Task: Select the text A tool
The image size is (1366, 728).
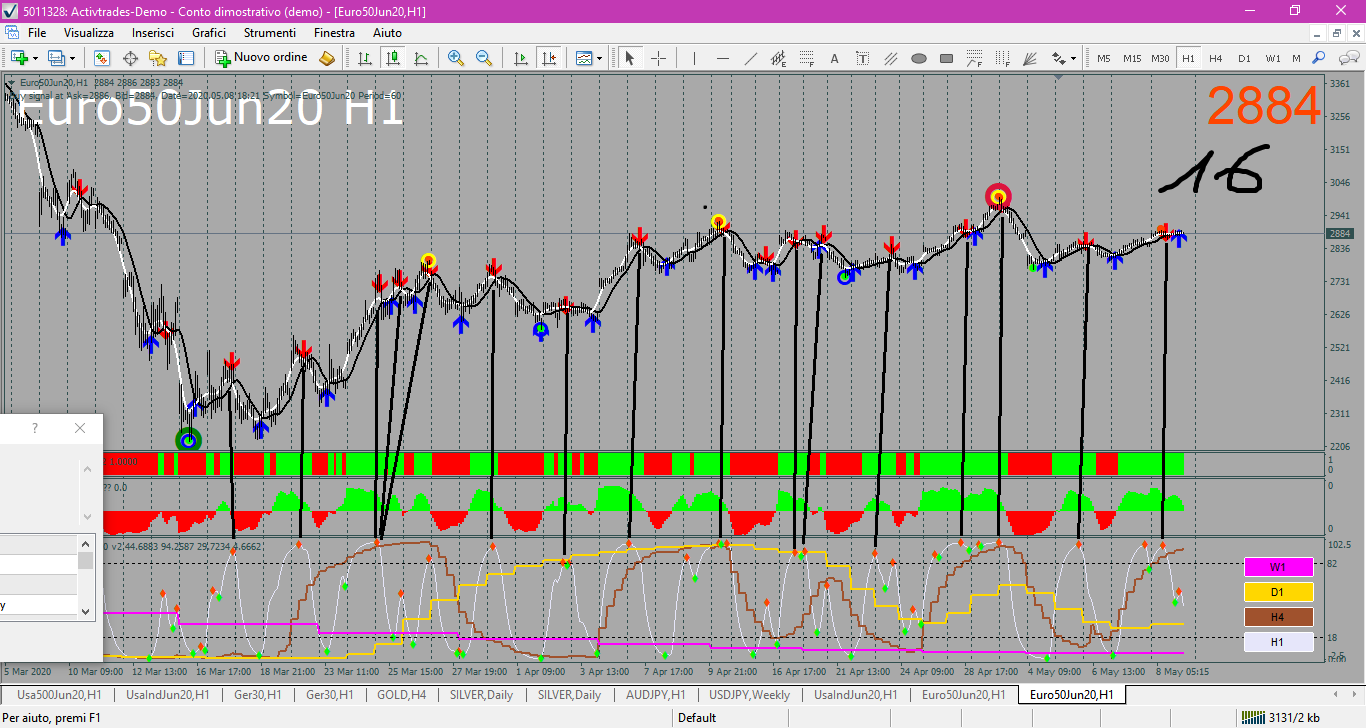Action: point(834,58)
